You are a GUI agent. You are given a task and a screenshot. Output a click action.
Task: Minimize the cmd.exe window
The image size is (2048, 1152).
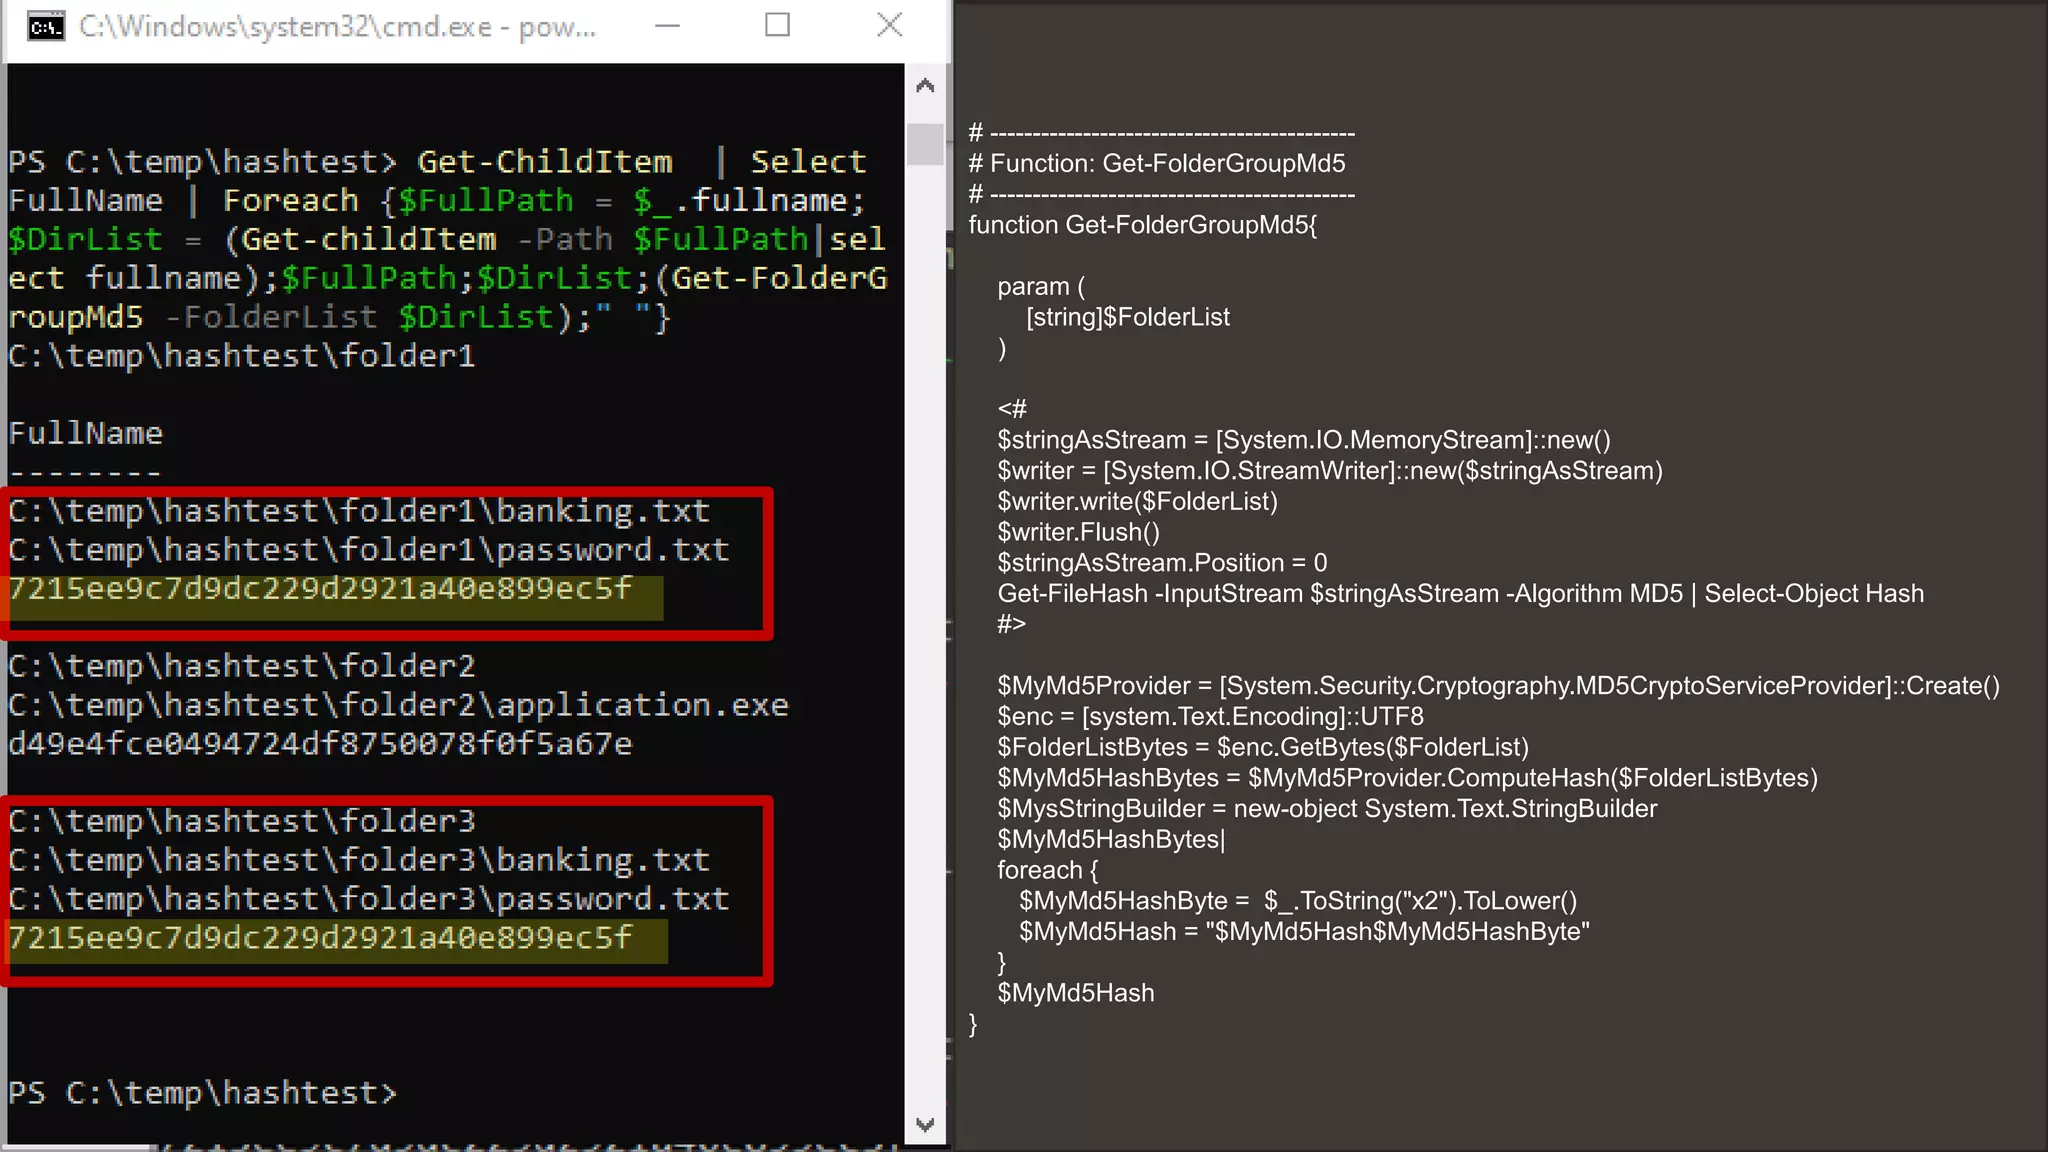[x=667, y=26]
